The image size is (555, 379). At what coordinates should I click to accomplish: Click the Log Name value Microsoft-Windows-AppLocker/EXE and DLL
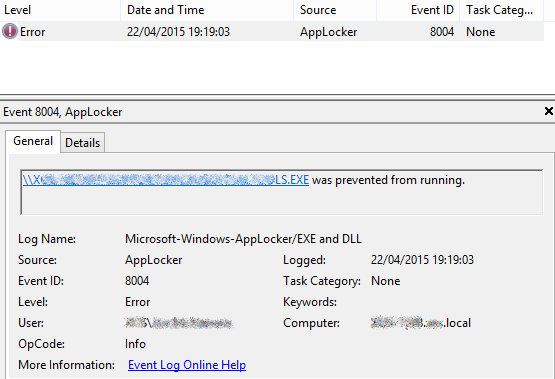(x=243, y=239)
